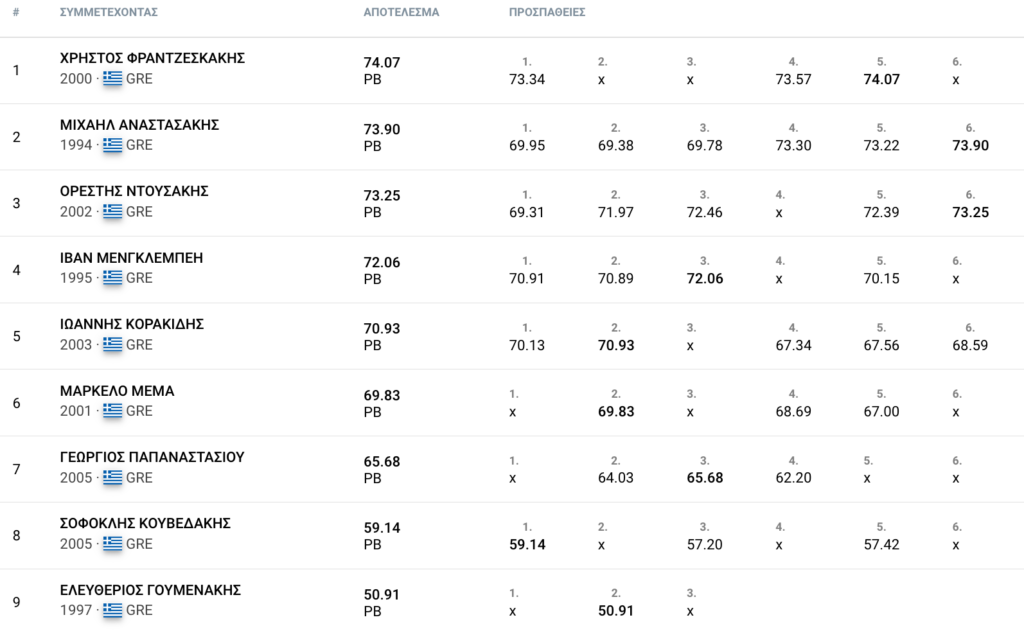Viewport: 1024px width, 631px height.
Task: Click the # rank column header
Action: 16,12
